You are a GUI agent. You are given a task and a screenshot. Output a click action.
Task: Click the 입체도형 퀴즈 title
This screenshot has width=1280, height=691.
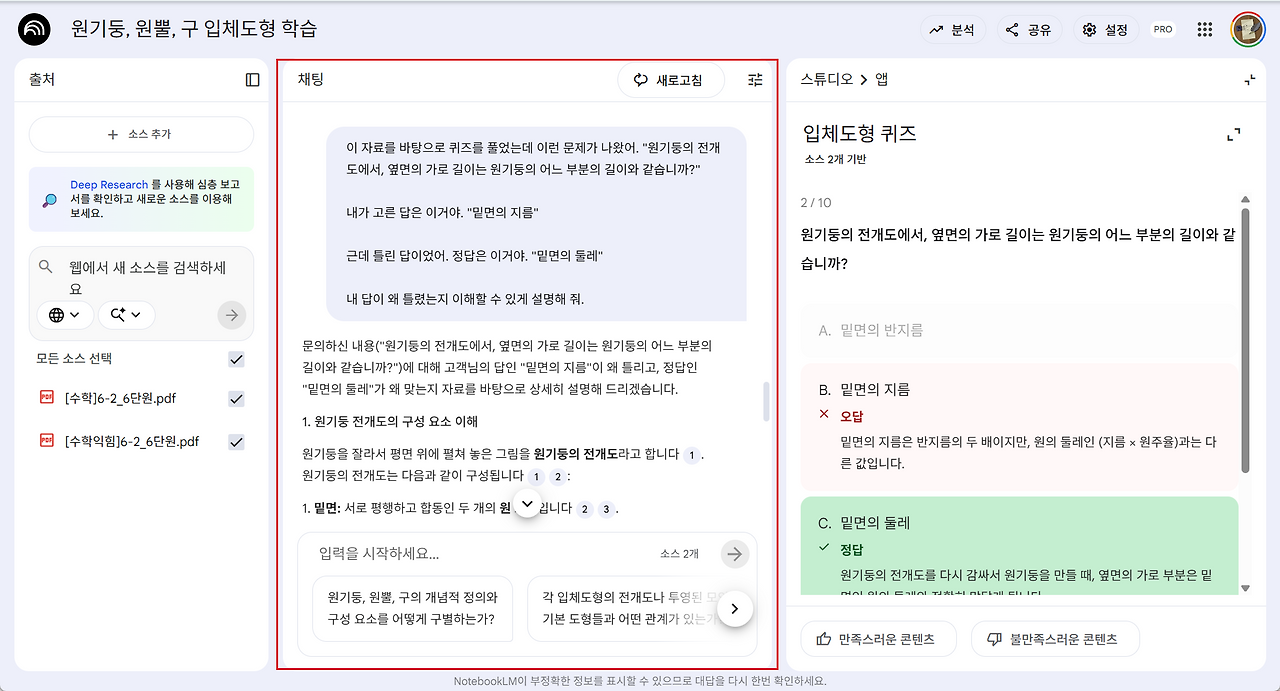point(860,134)
